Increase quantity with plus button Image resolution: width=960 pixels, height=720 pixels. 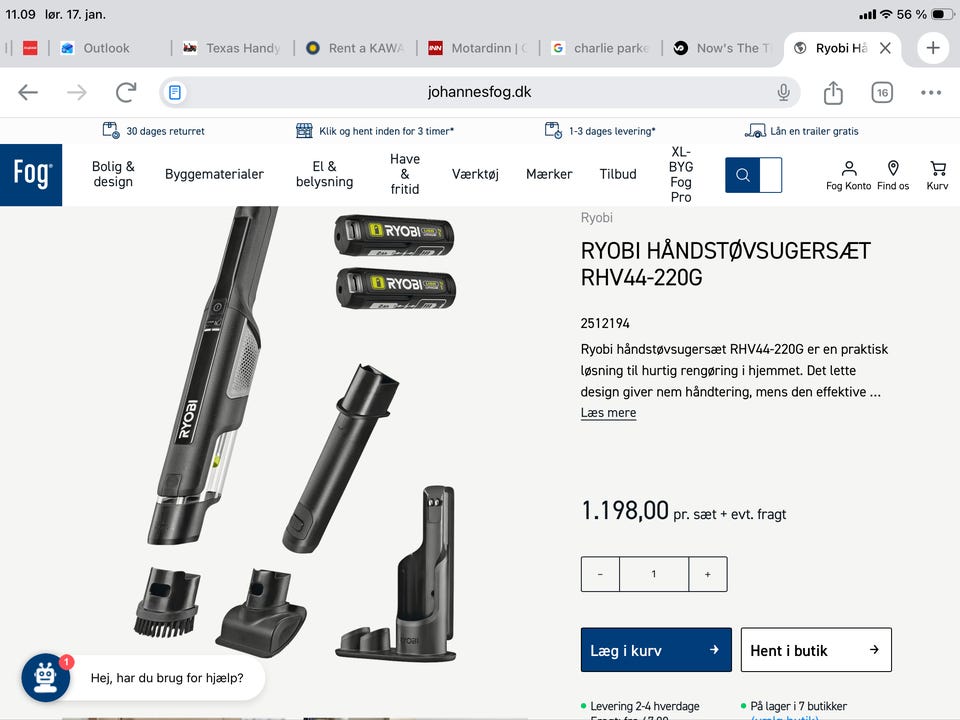coord(708,574)
